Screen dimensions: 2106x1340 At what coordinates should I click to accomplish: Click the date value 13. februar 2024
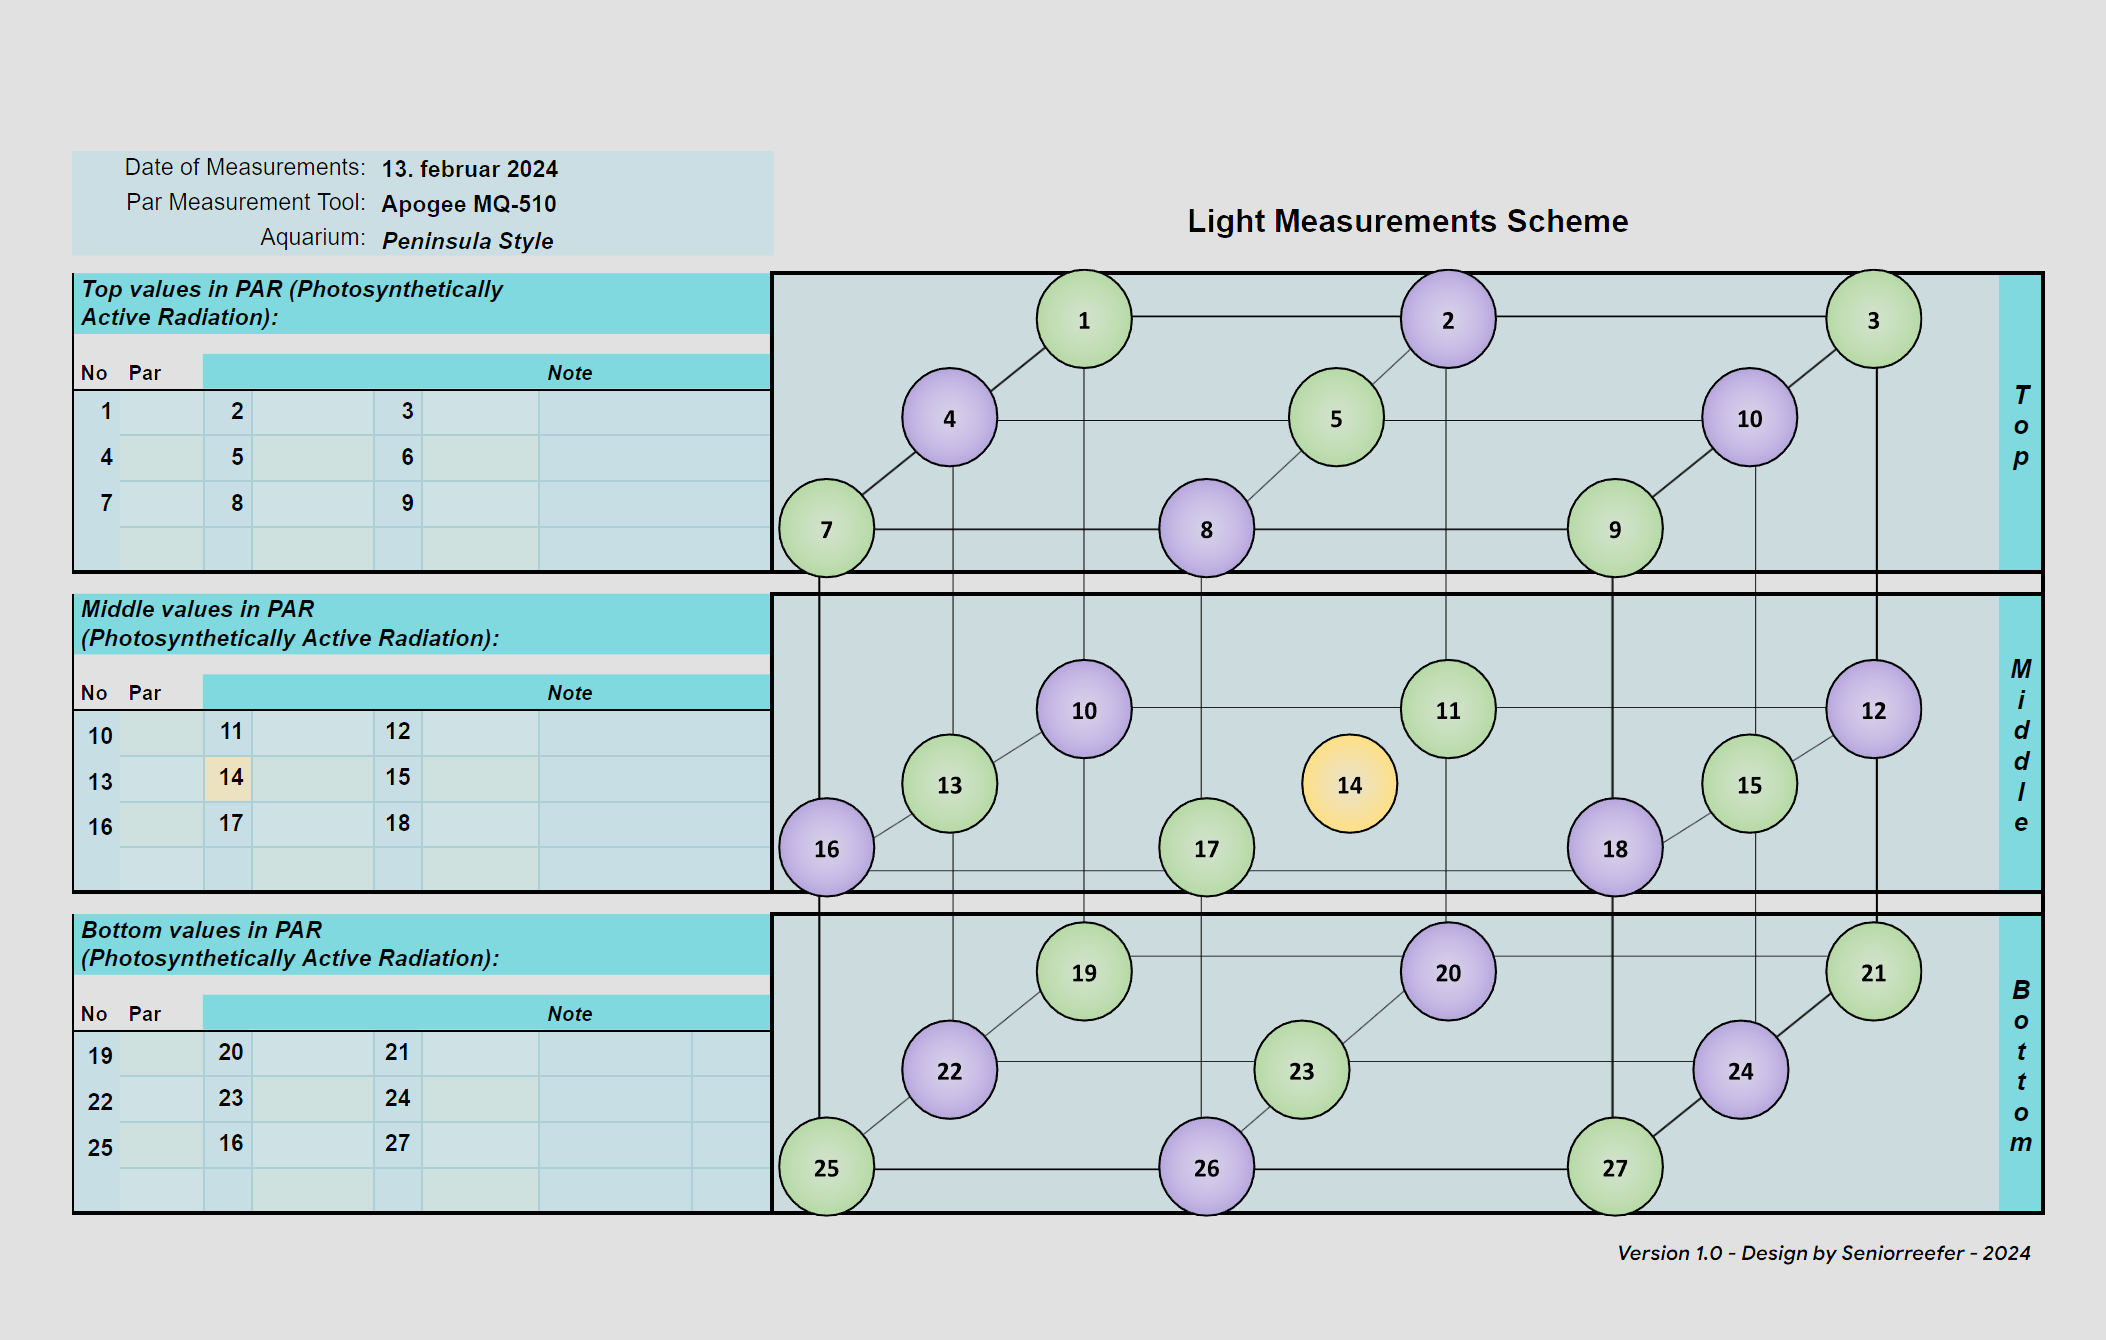click(469, 169)
